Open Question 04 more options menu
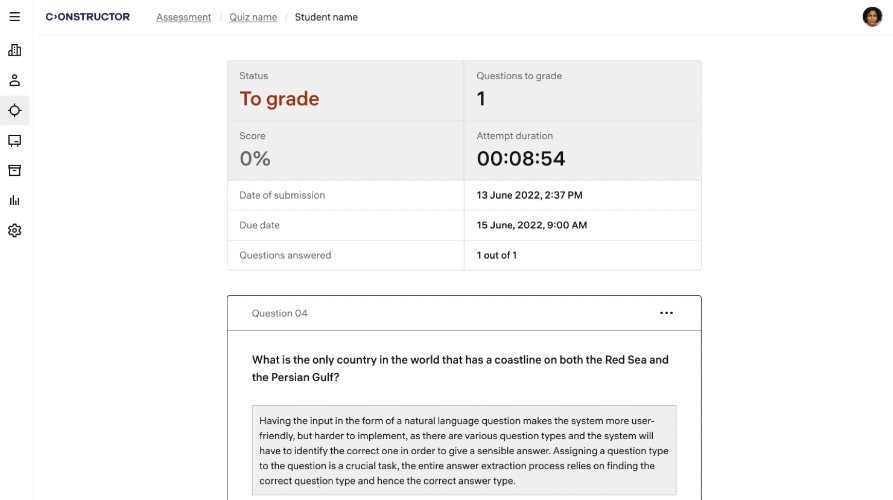This screenshot has width=893, height=500. point(667,313)
